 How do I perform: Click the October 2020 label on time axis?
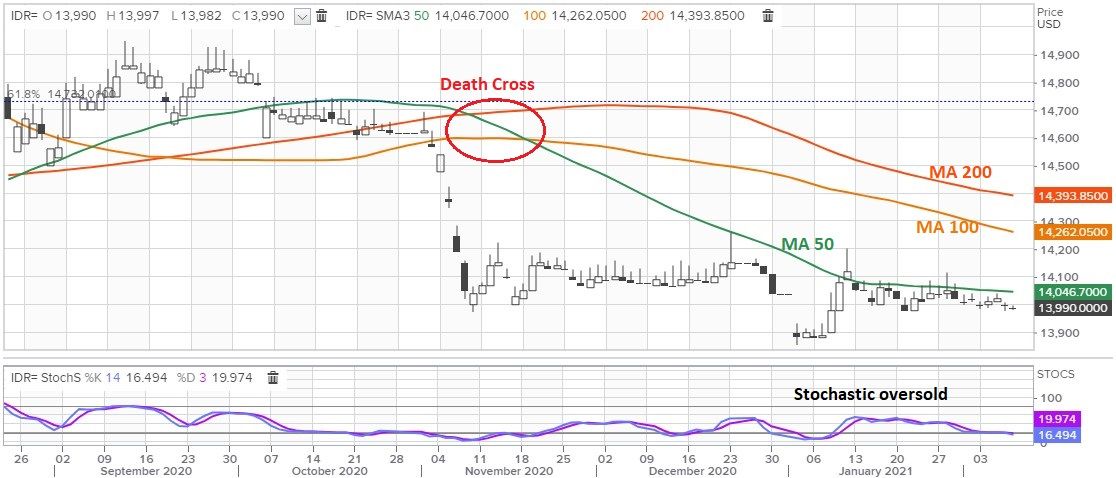tap(330, 471)
